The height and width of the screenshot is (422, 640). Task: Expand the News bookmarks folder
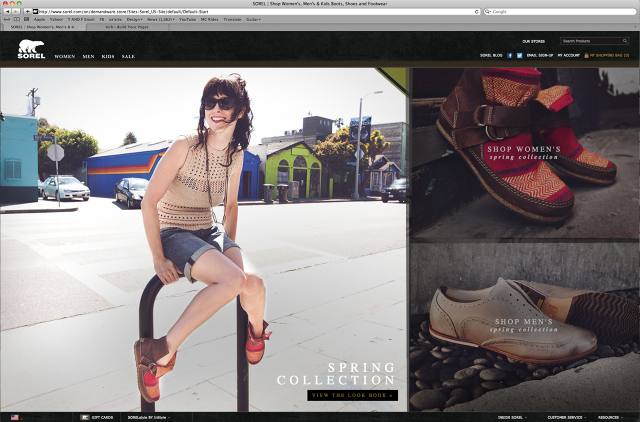pyautogui.click(x=161, y=19)
